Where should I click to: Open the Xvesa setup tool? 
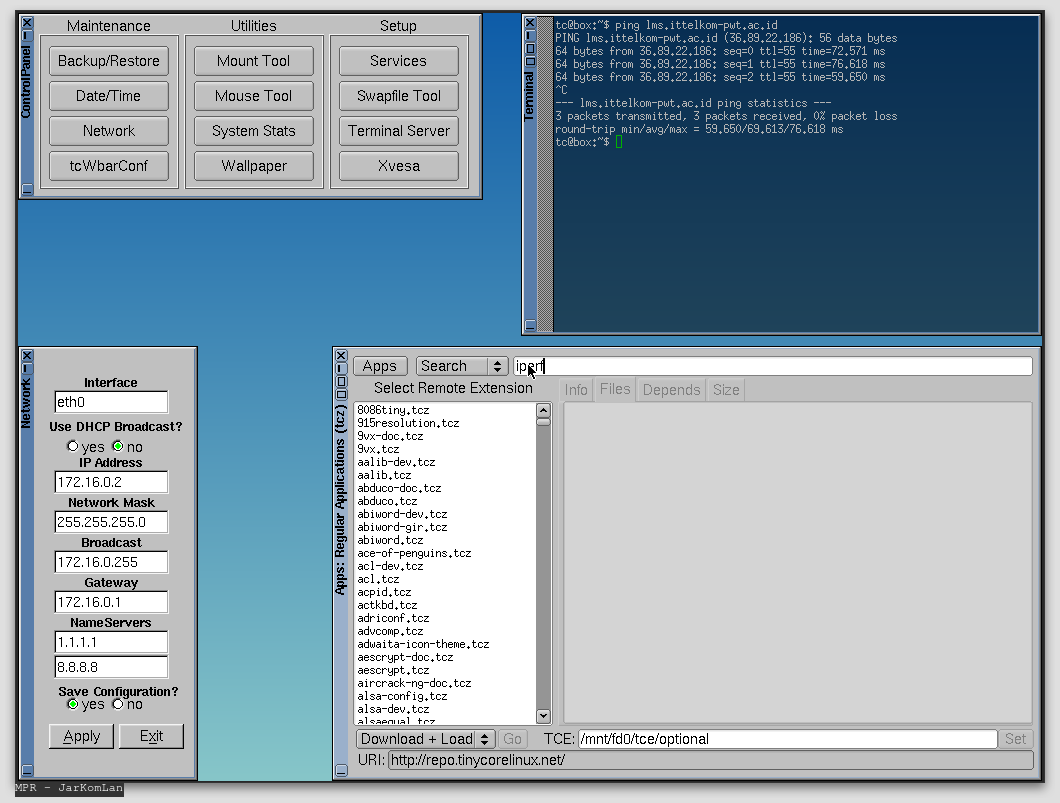[x=398, y=165]
